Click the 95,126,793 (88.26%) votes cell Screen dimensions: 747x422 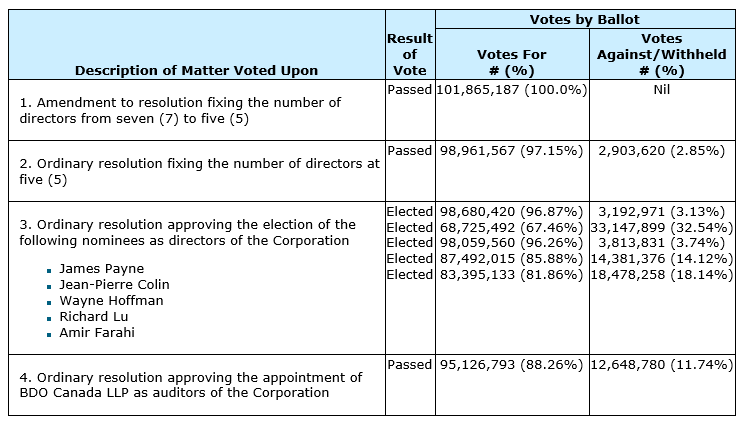point(511,364)
